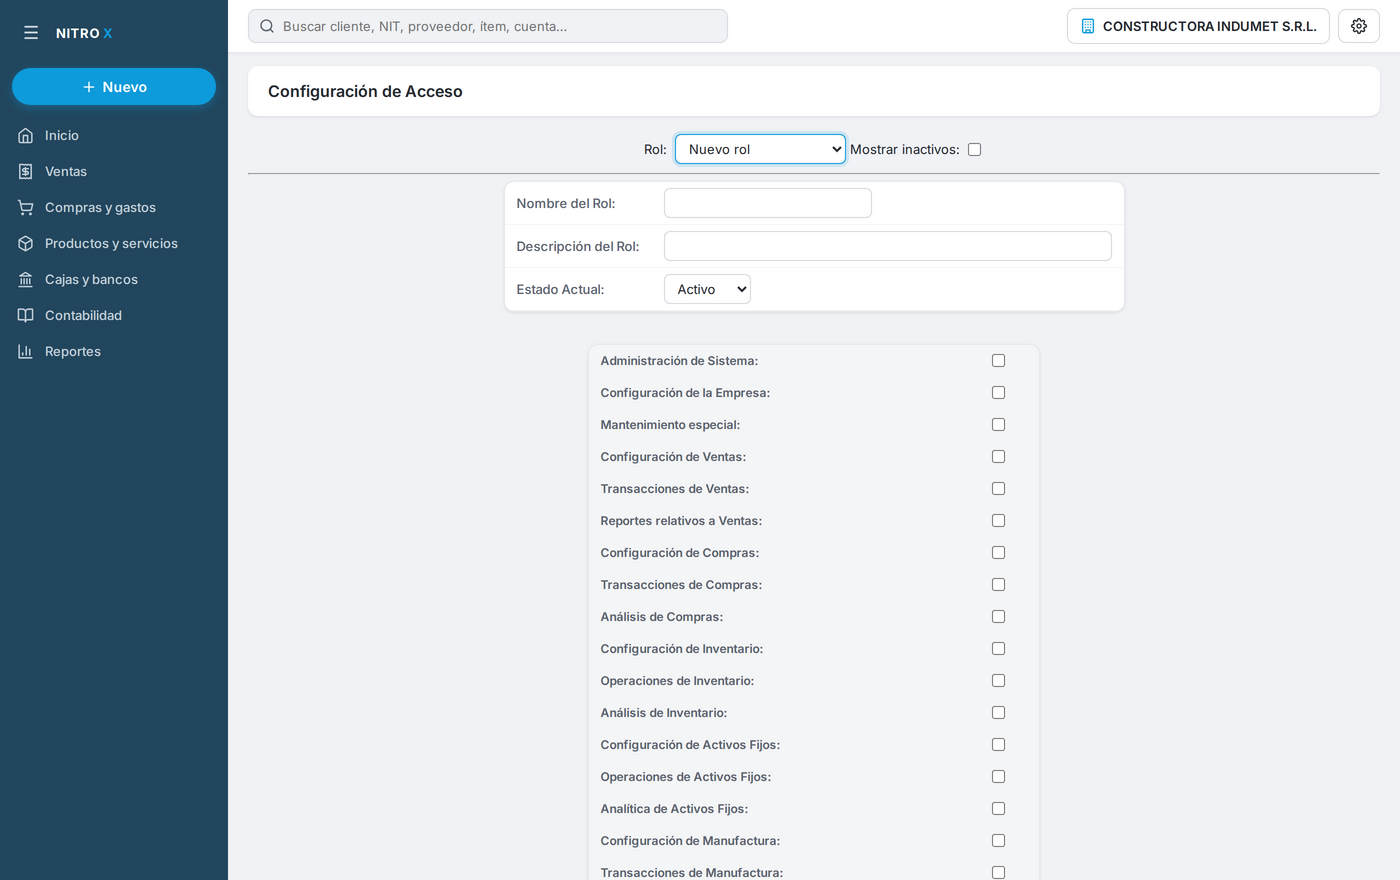This screenshot has width=1400, height=880.
Task: Open the Rol dropdown showing Nuevo rol
Action: pyautogui.click(x=760, y=149)
